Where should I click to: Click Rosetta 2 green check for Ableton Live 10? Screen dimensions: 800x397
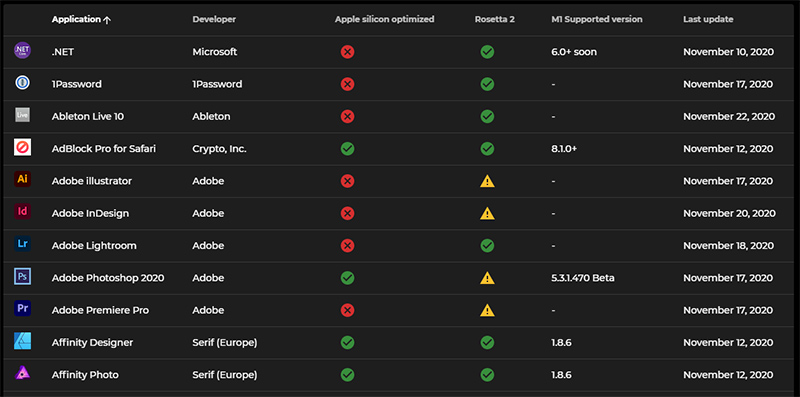(487, 116)
